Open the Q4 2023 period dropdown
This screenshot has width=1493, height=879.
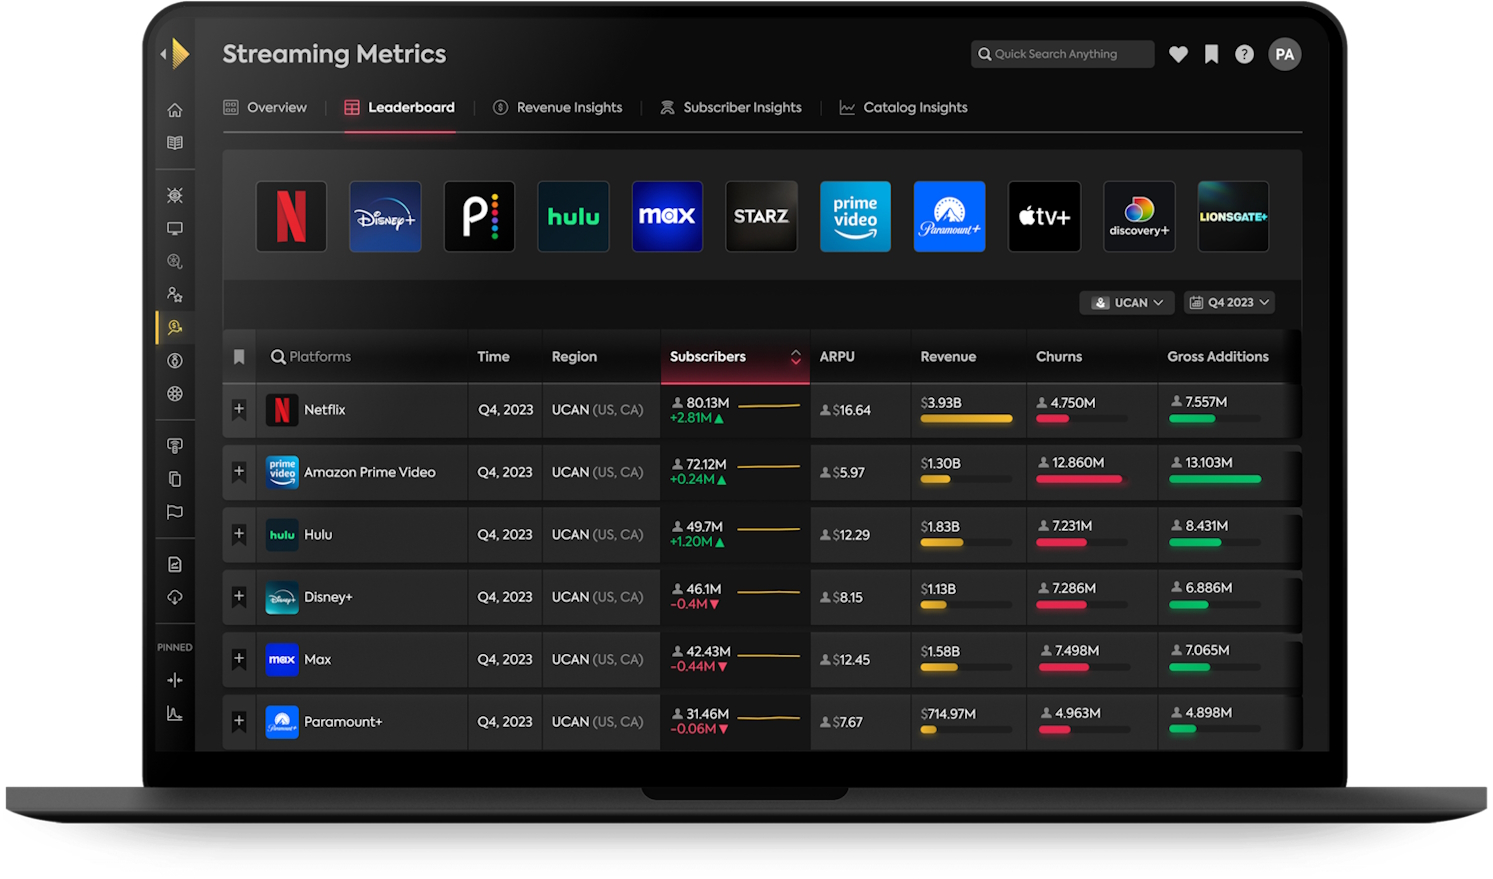(1229, 302)
